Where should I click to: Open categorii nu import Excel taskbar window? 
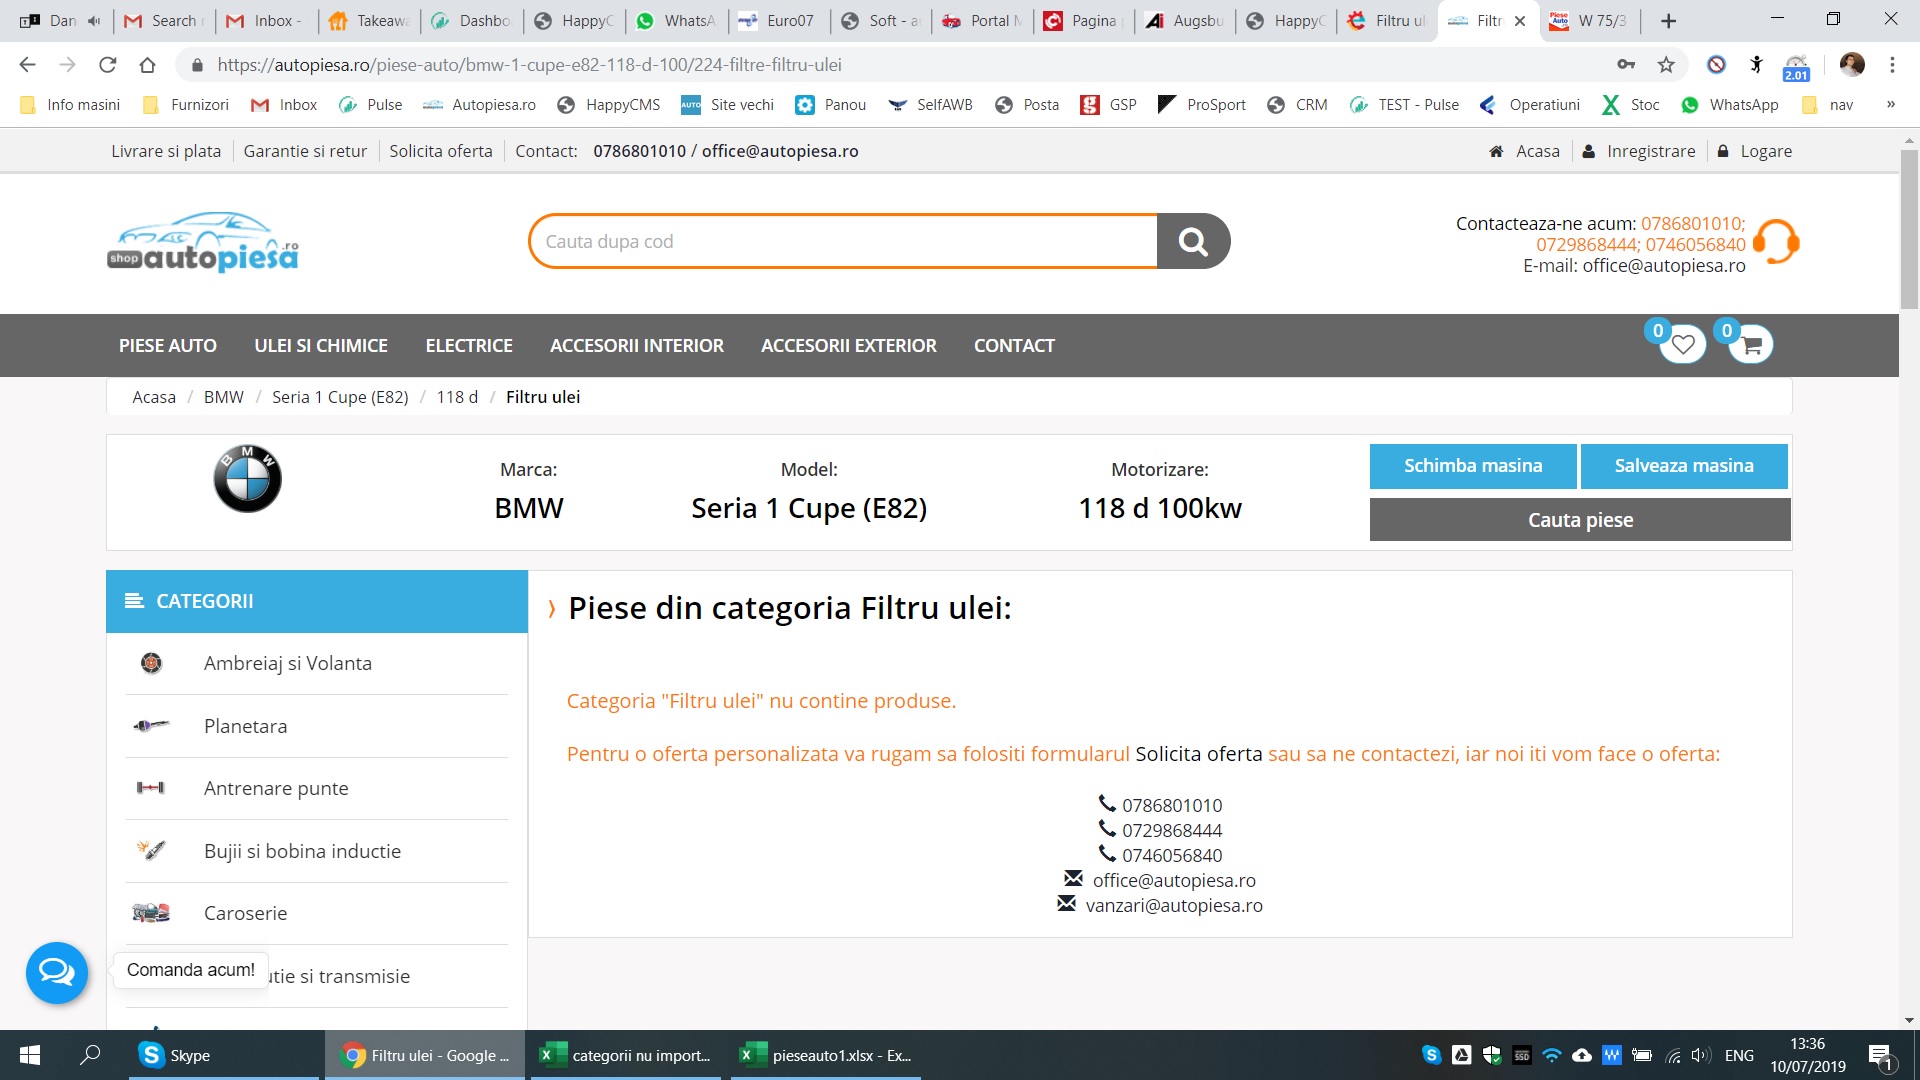(x=628, y=1055)
